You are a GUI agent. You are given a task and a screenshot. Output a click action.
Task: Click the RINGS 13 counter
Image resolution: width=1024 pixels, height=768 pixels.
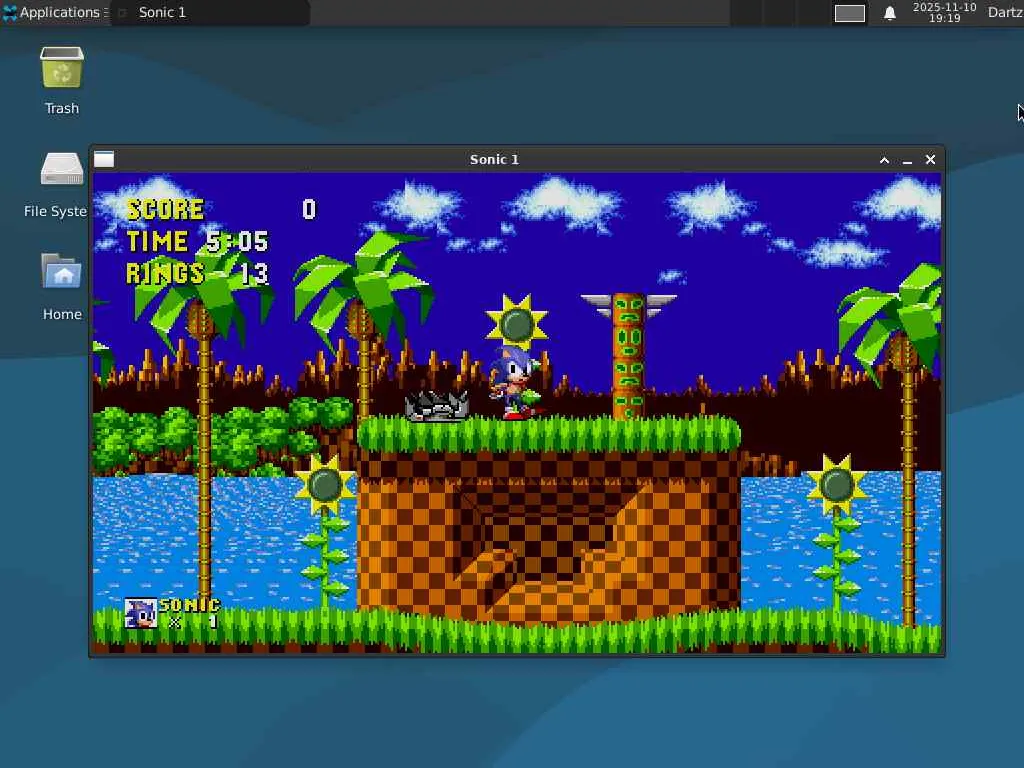[197, 274]
